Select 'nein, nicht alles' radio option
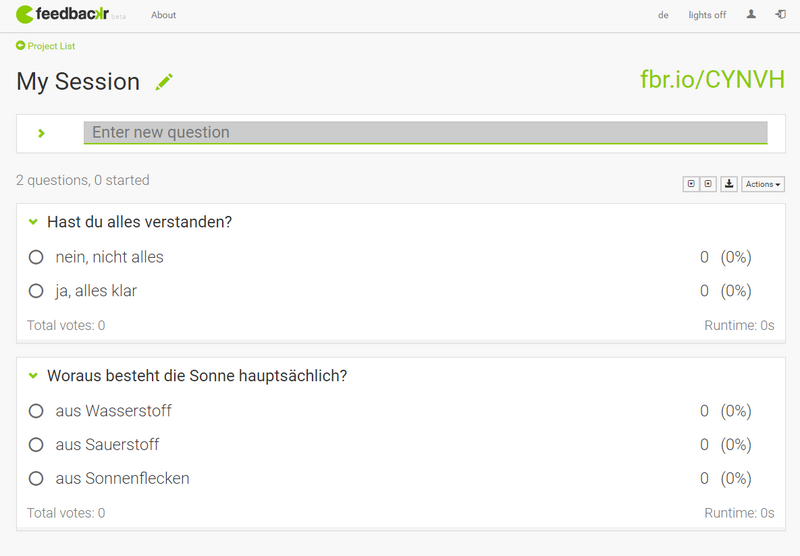Image resolution: width=800 pixels, height=556 pixels. (36, 257)
